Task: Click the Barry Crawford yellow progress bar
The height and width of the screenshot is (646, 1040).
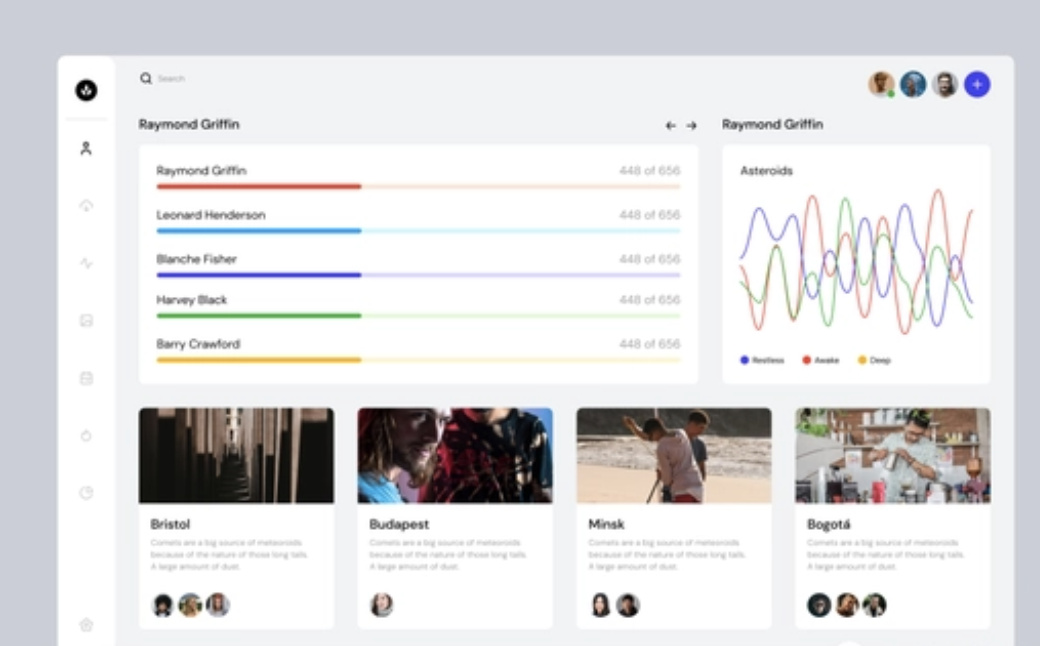Action: click(419, 360)
